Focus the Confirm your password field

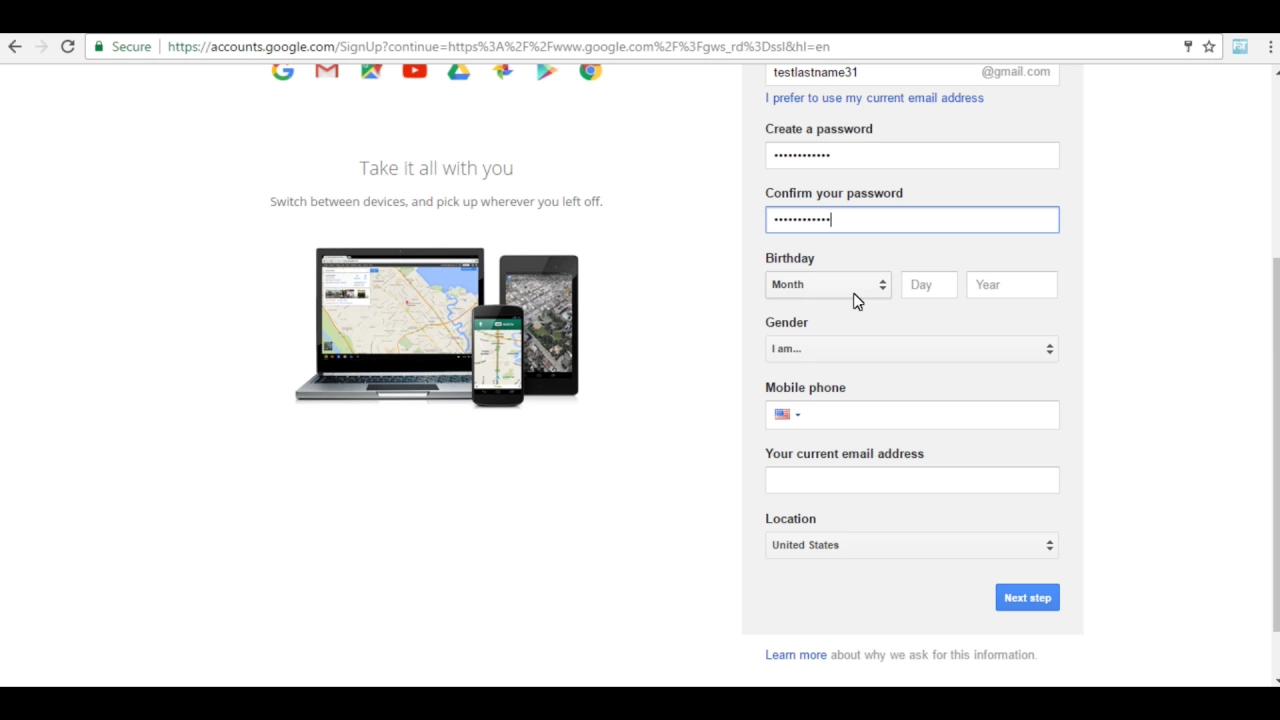[x=912, y=220]
